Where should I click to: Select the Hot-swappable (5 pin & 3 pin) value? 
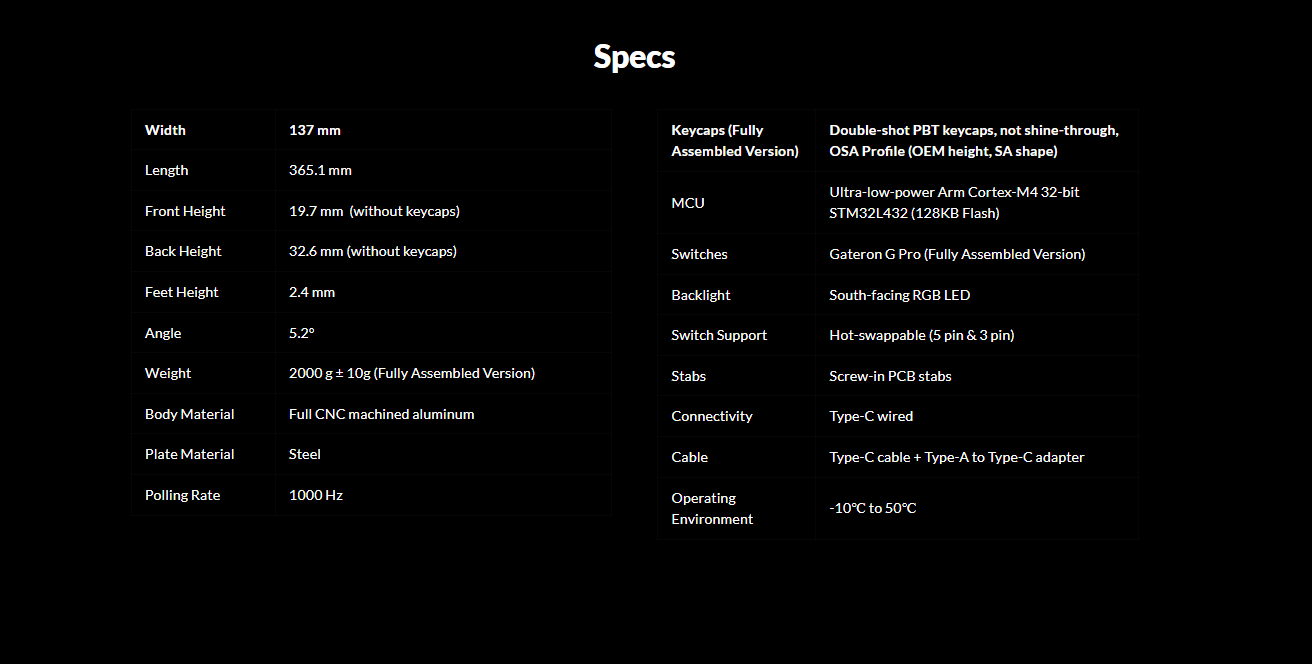[922, 335]
